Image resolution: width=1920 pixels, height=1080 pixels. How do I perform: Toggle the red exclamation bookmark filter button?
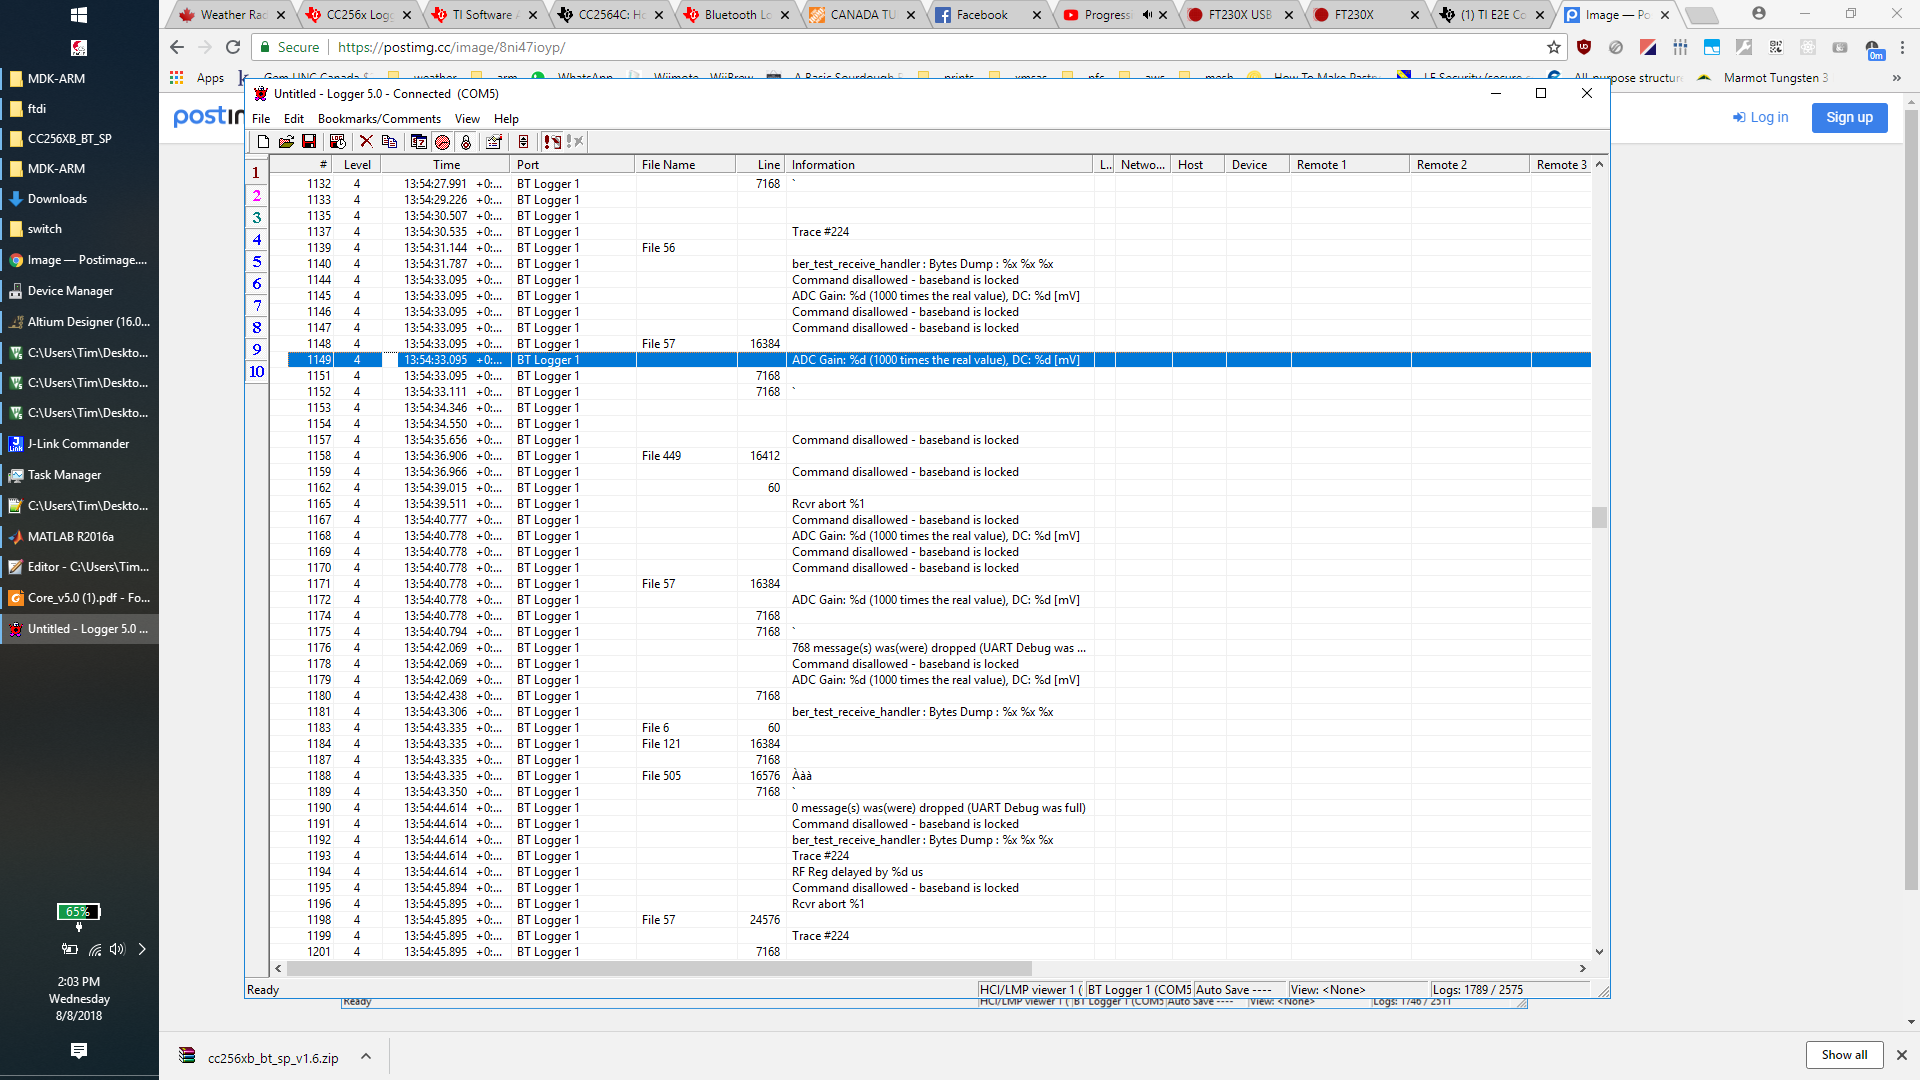point(551,142)
